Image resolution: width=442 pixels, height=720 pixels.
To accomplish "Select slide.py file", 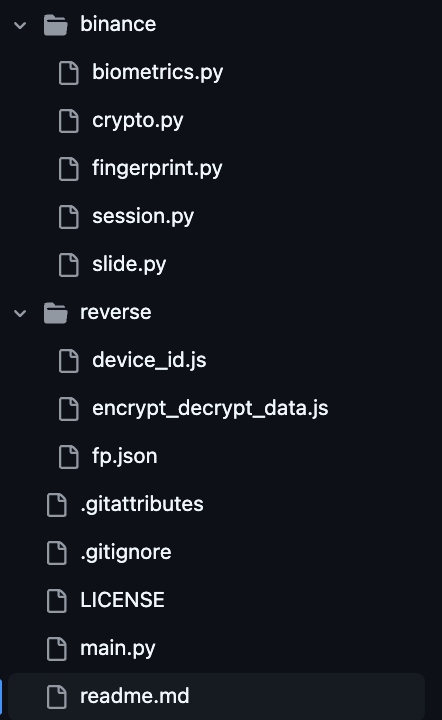I will tap(129, 264).
